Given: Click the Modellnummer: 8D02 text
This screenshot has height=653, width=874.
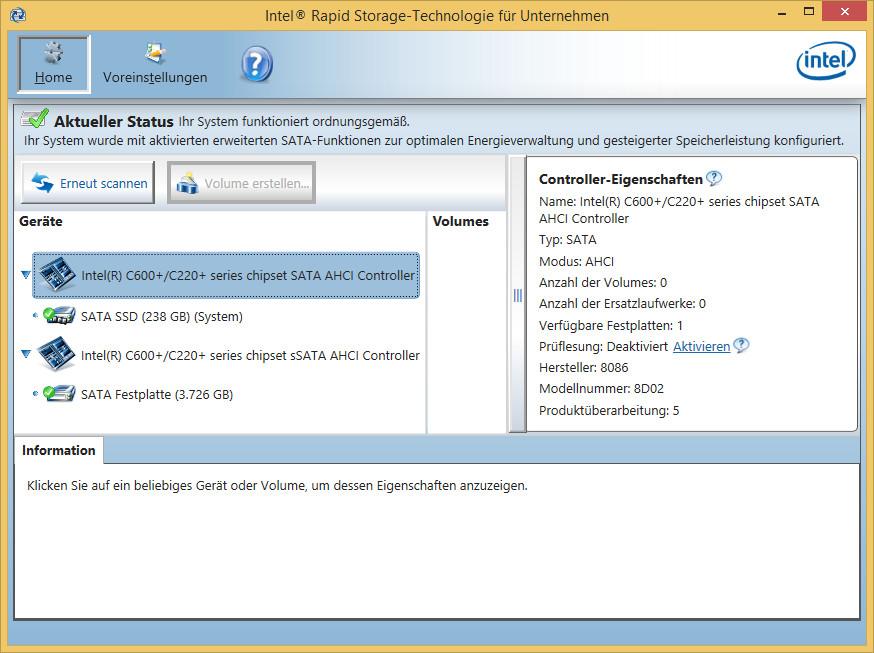Looking at the screenshot, I should [x=601, y=388].
